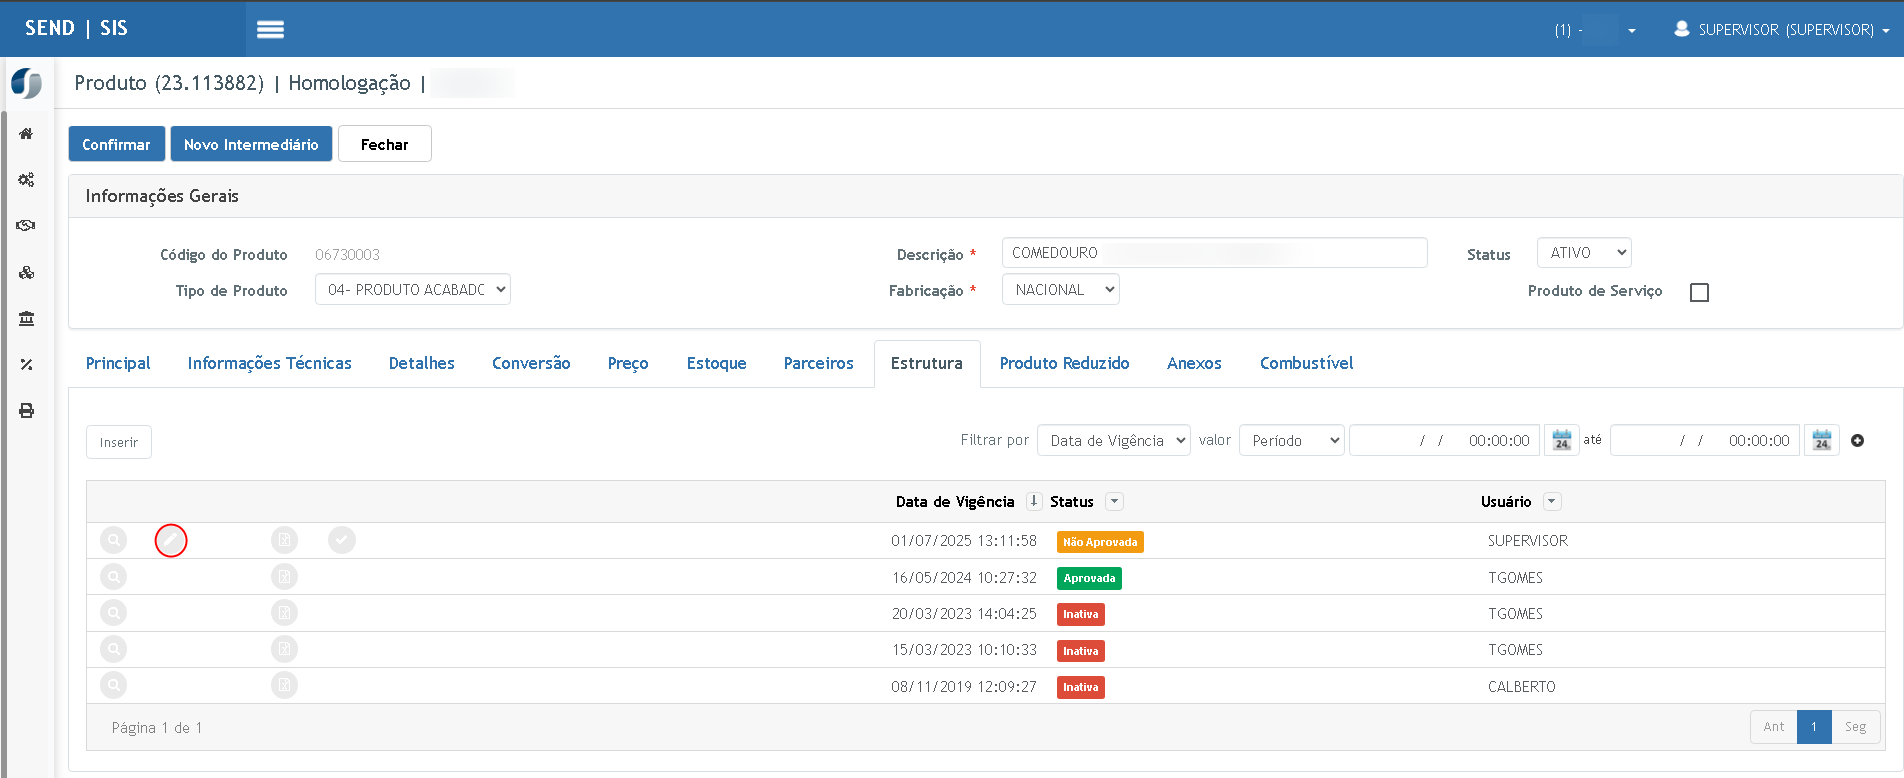Image resolution: width=1904 pixels, height=778 pixels.
Task: Export 01/07/2025 structure to Excel
Action: click(x=285, y=540)
